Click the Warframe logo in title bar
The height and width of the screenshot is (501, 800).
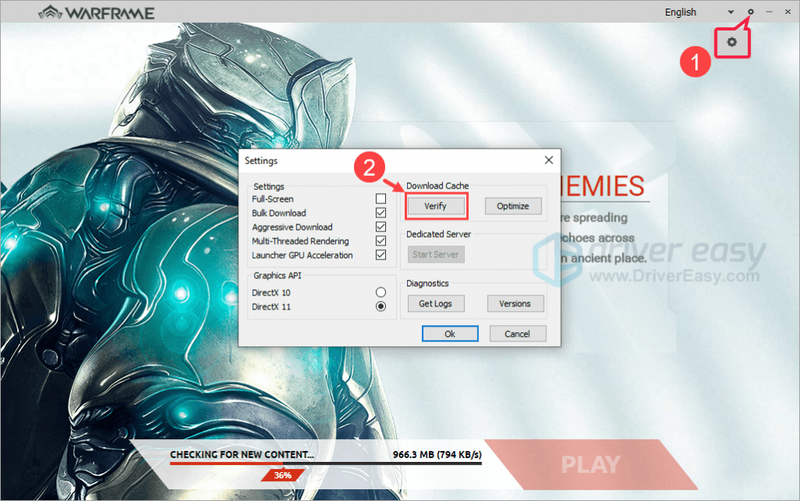[x=96, y=13]
